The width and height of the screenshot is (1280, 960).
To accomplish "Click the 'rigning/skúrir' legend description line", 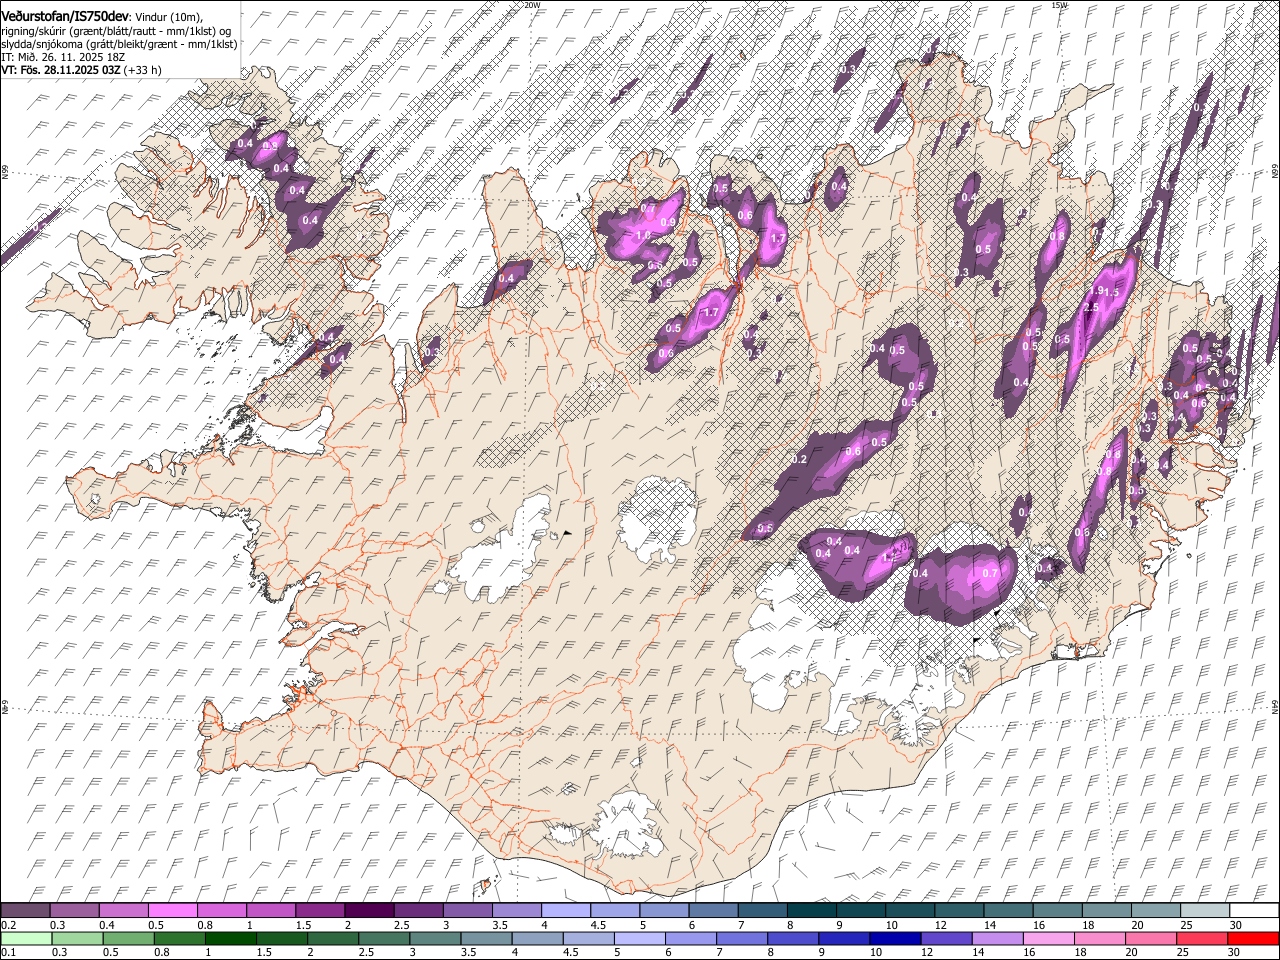I will [x=116, y=30].
